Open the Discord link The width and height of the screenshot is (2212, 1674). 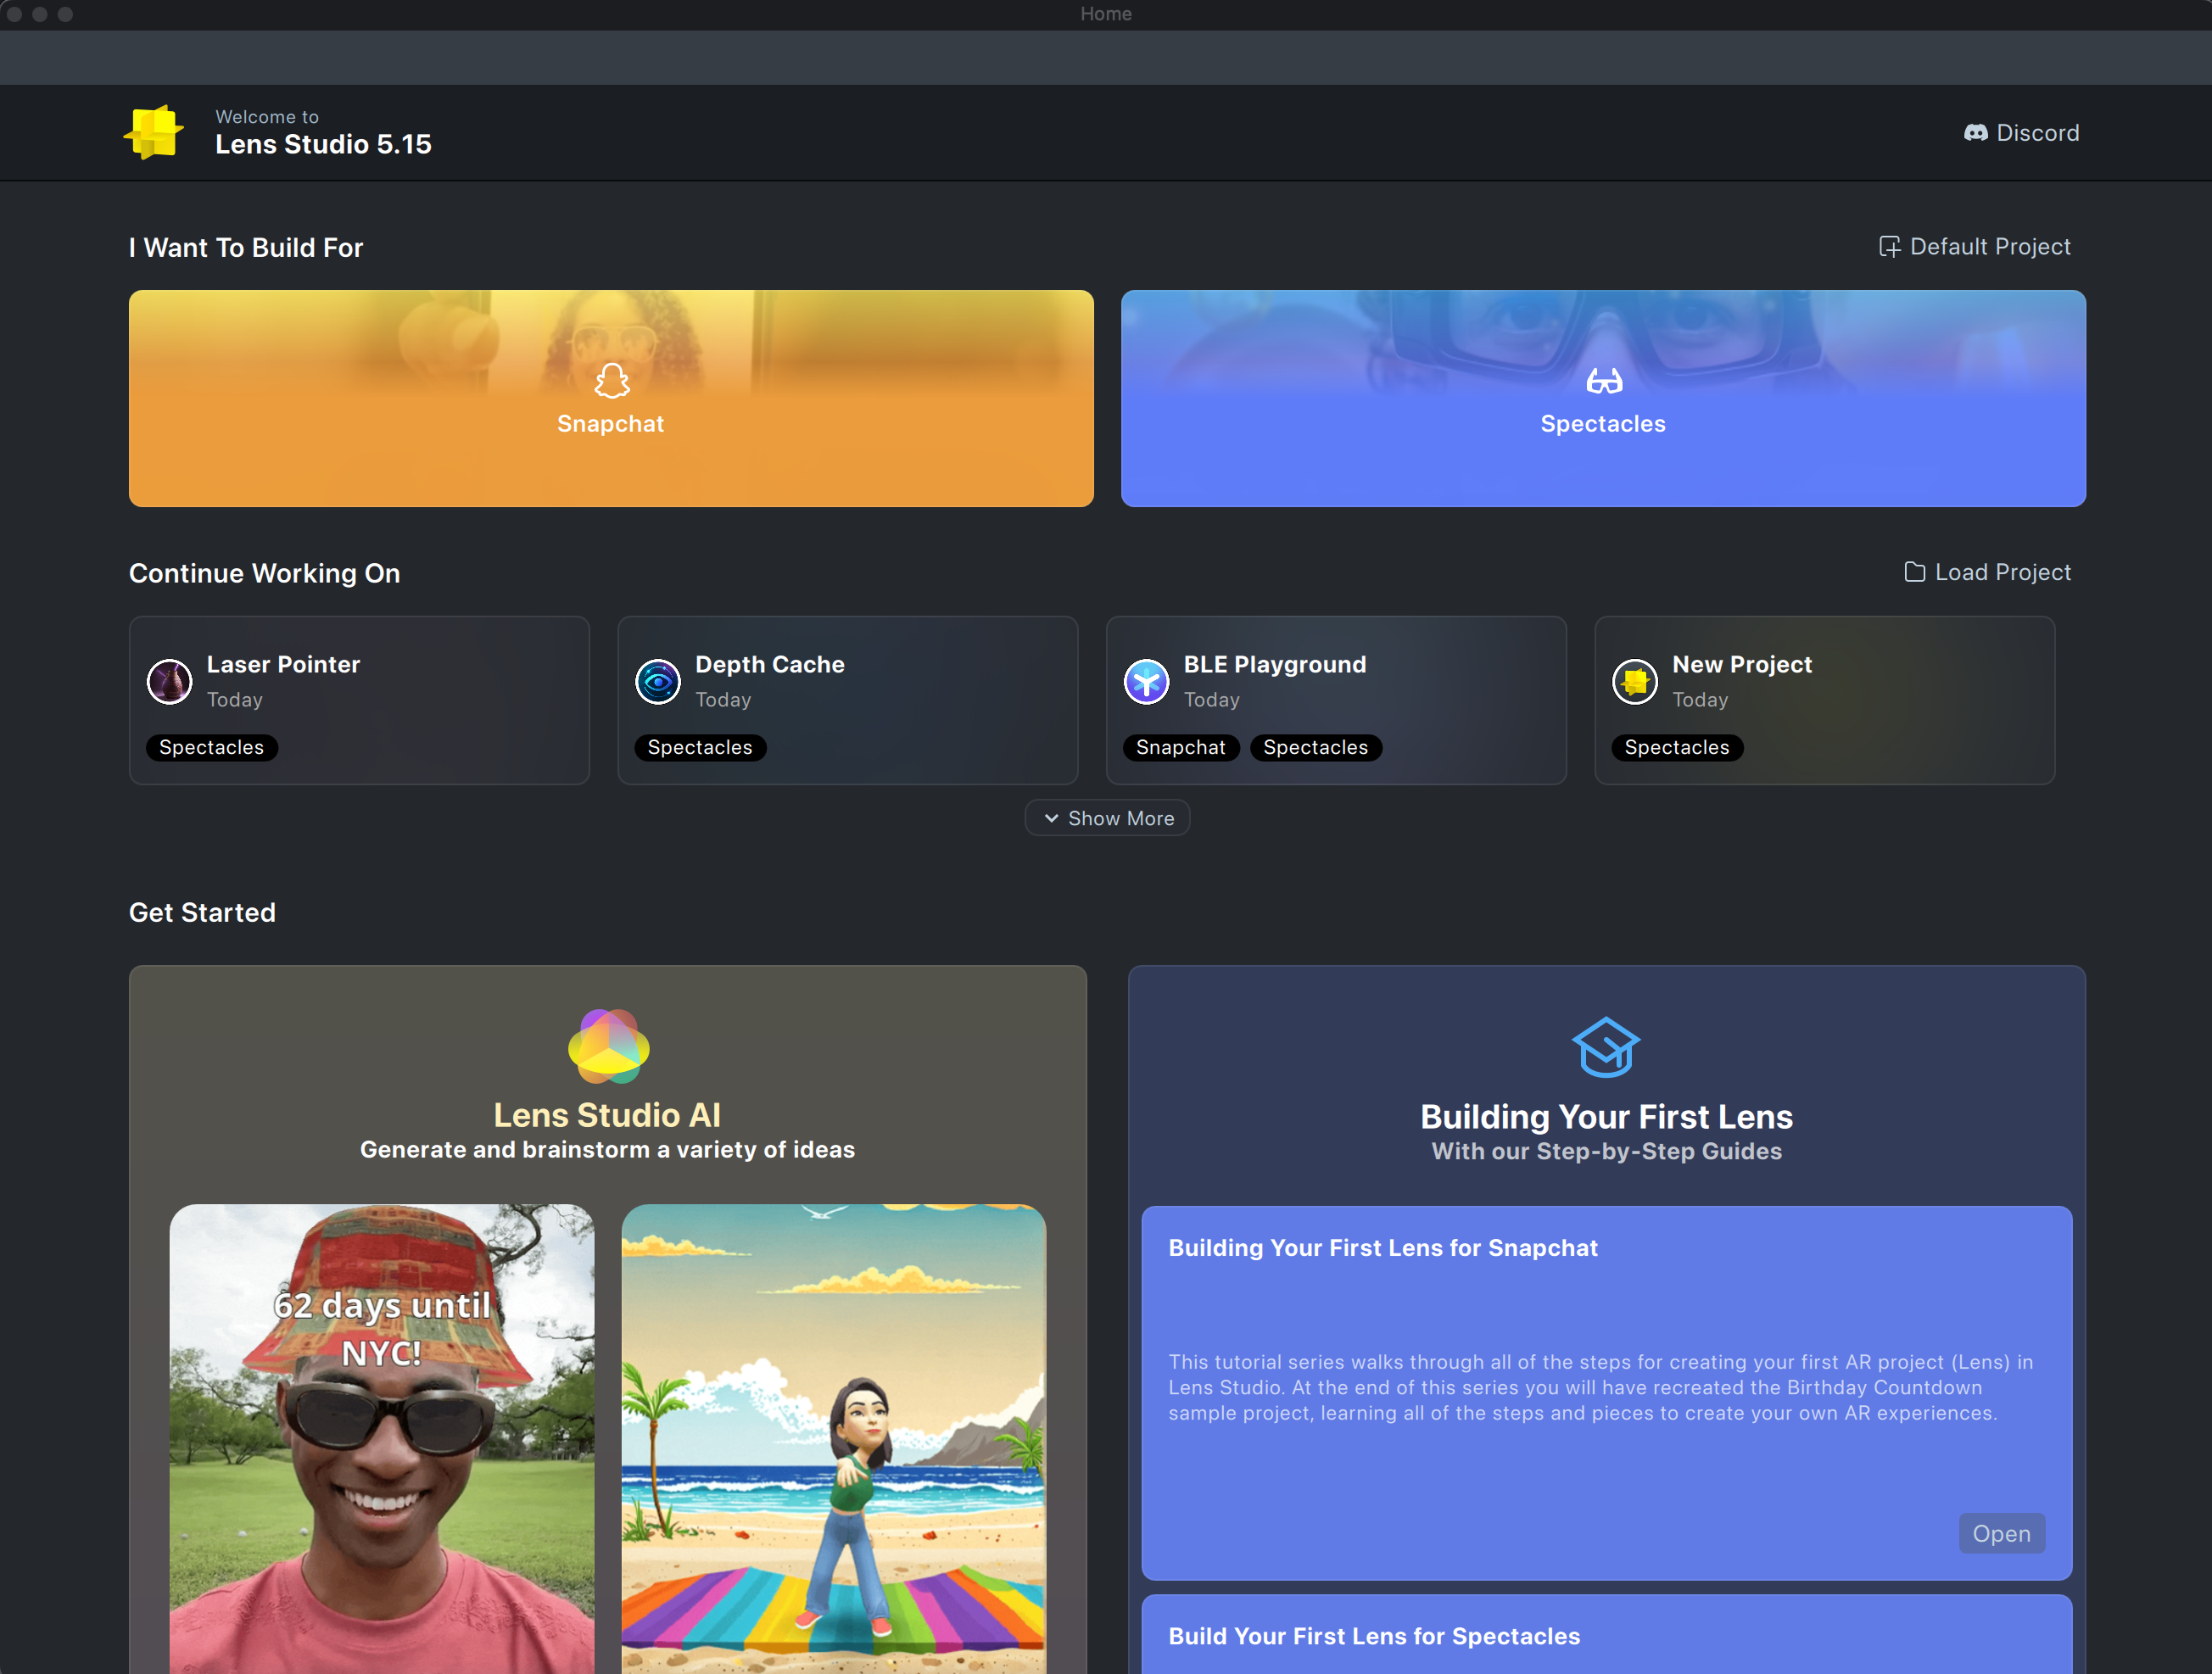[x=2021, y=133]
